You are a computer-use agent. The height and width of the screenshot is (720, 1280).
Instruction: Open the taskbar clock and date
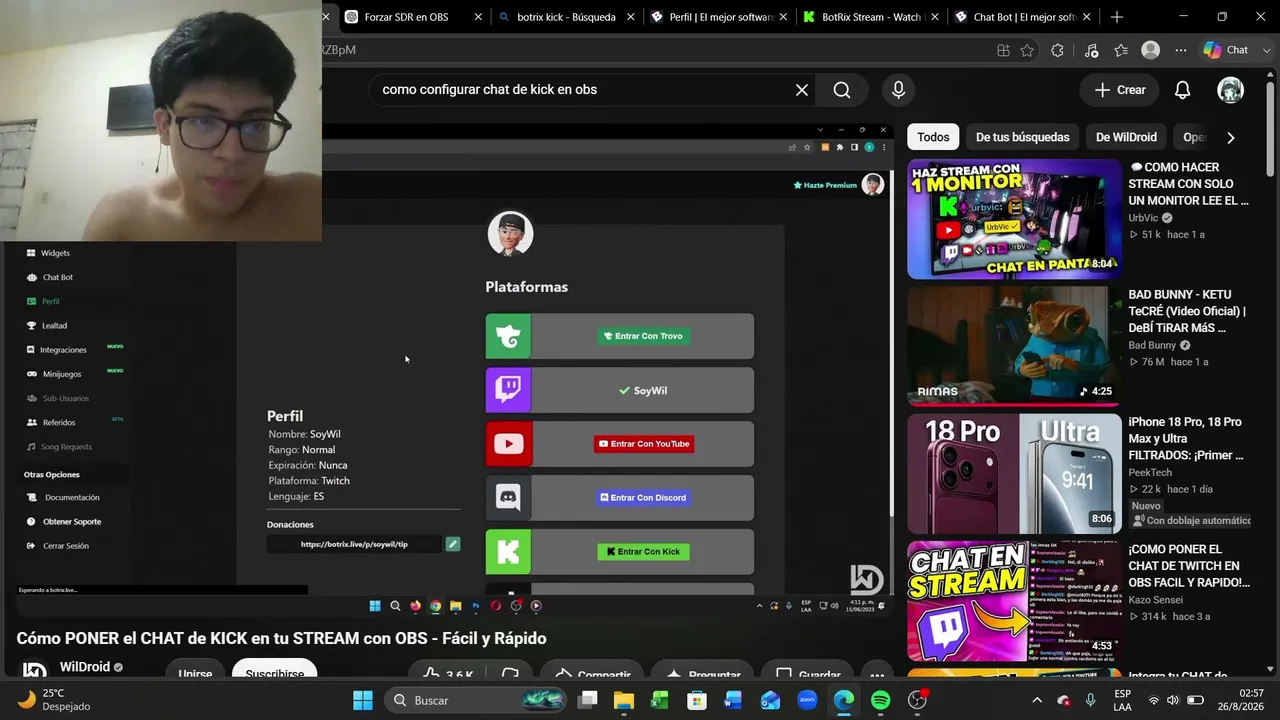point(1242,700)
